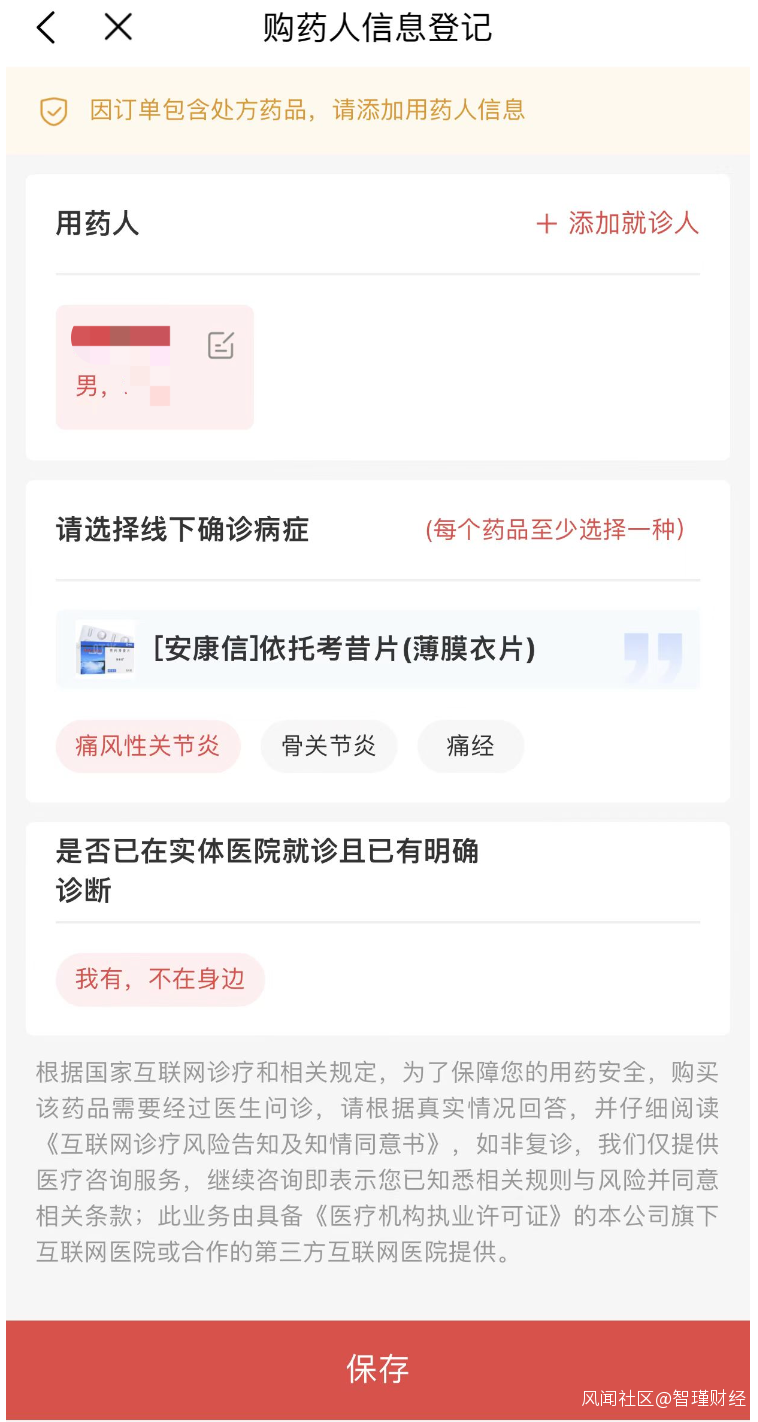Image resolution: width=758 pixels, height=1422 pixels.
Task: Tap the prescription notice banner text
Action: pos(307,110)
